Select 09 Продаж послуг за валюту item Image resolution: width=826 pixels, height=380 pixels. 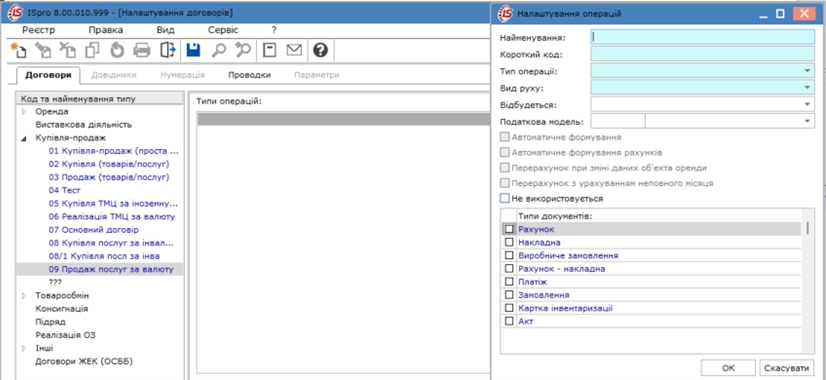tap(111, 269)
